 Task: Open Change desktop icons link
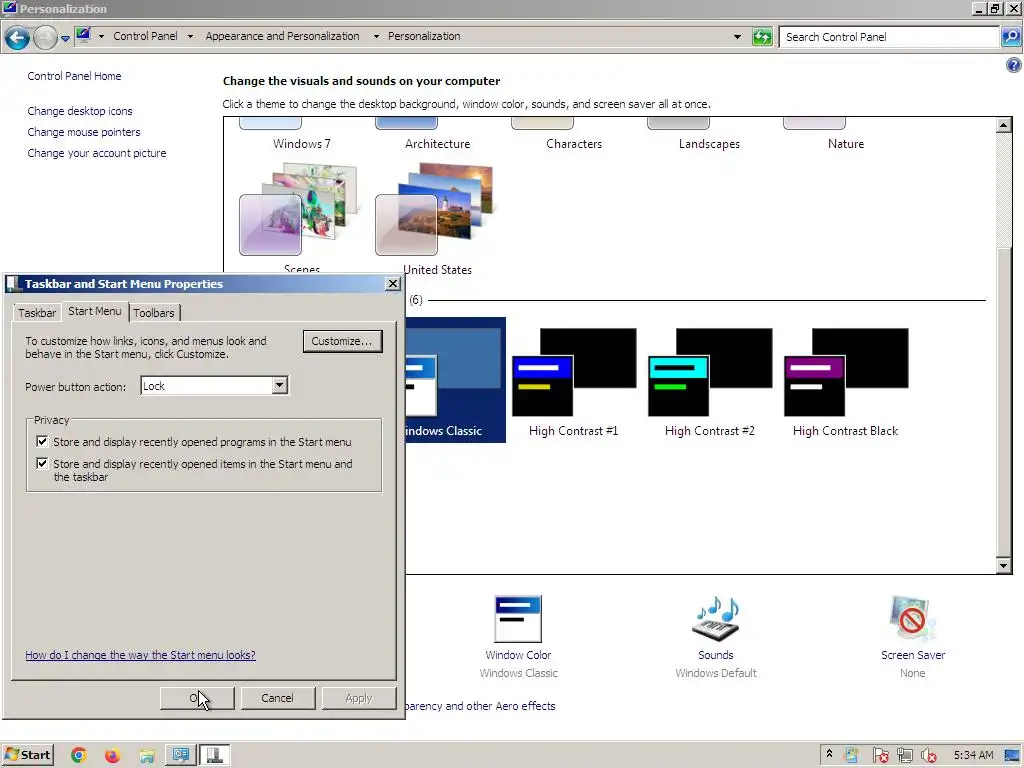coord(80,111)
